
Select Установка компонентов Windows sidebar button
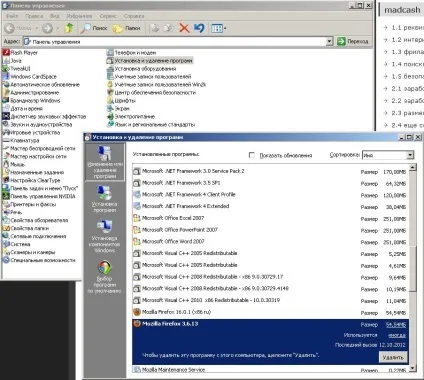pyautogui.click(x=105, y=236)
